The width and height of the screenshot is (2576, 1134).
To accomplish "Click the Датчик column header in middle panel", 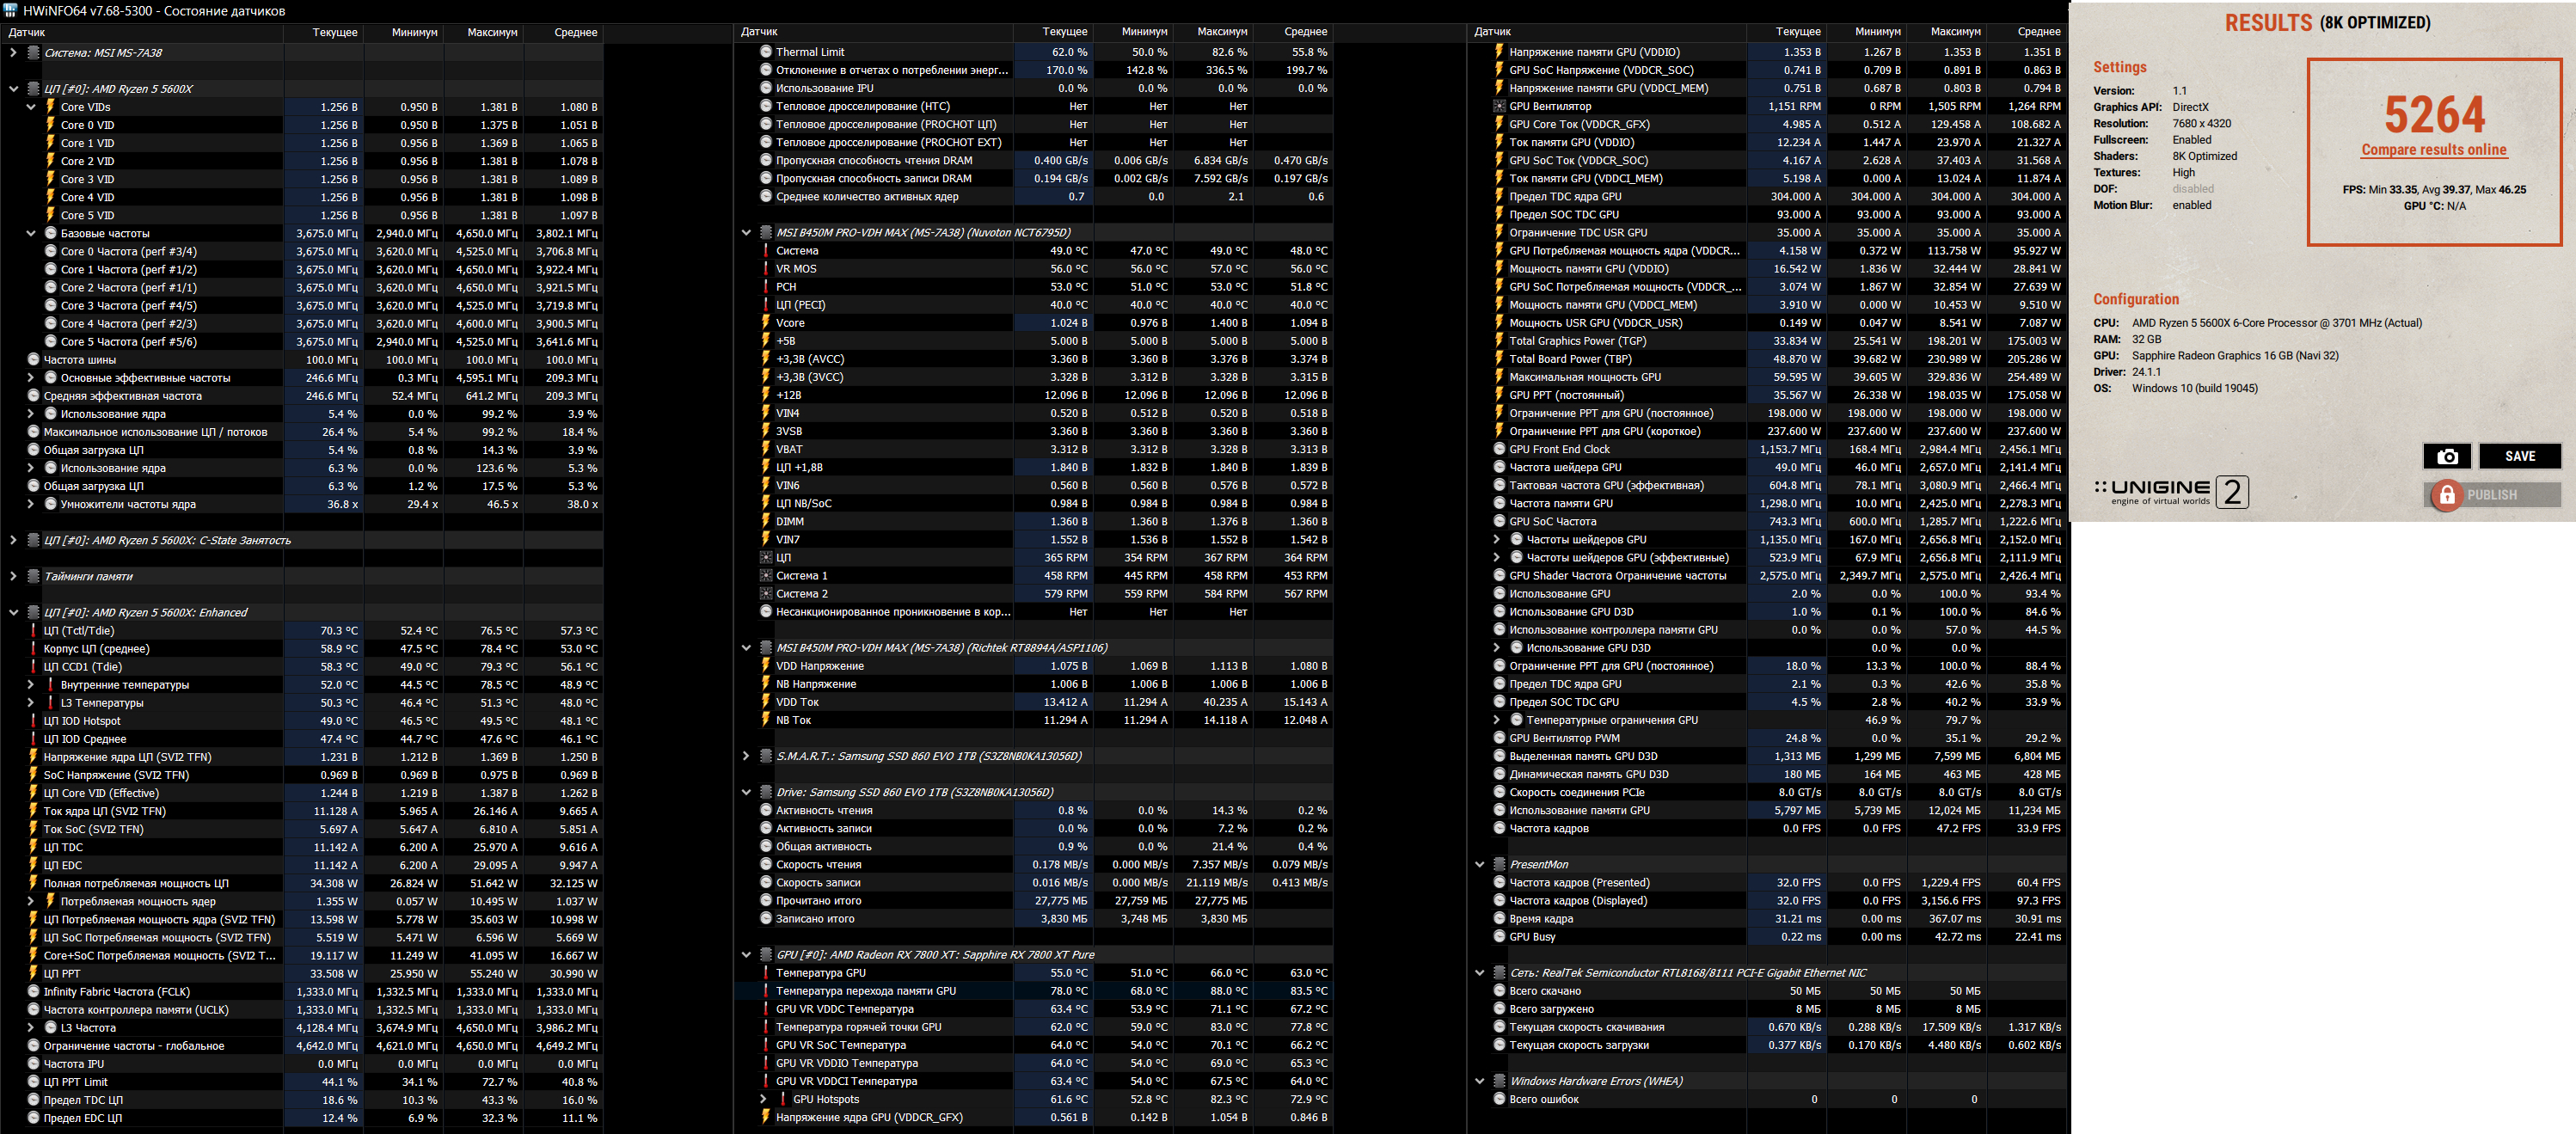I will point(760,32).
